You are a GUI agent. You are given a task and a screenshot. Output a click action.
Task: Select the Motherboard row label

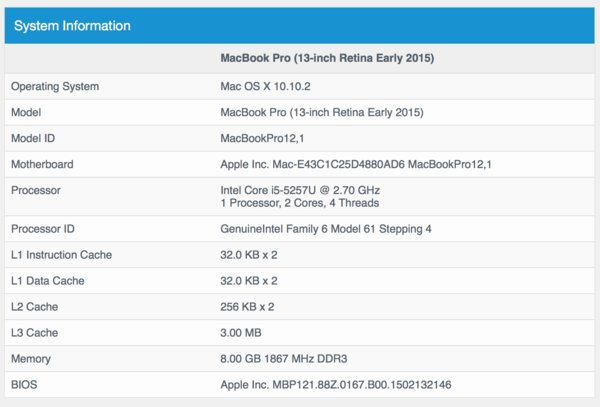44,164
